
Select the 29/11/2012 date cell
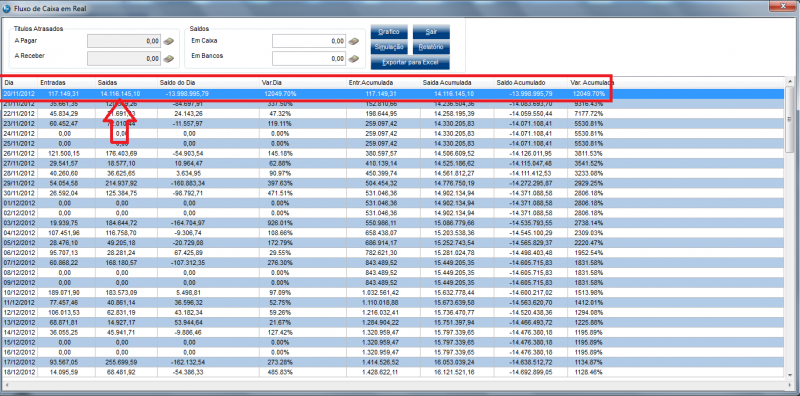pyautogui.click(x=18, y=183)
